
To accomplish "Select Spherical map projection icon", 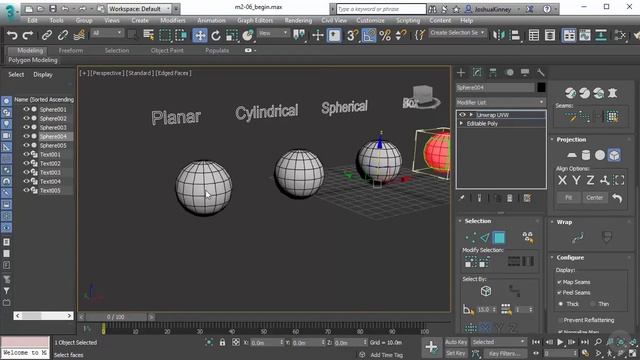I will click(x=600, y=155).
